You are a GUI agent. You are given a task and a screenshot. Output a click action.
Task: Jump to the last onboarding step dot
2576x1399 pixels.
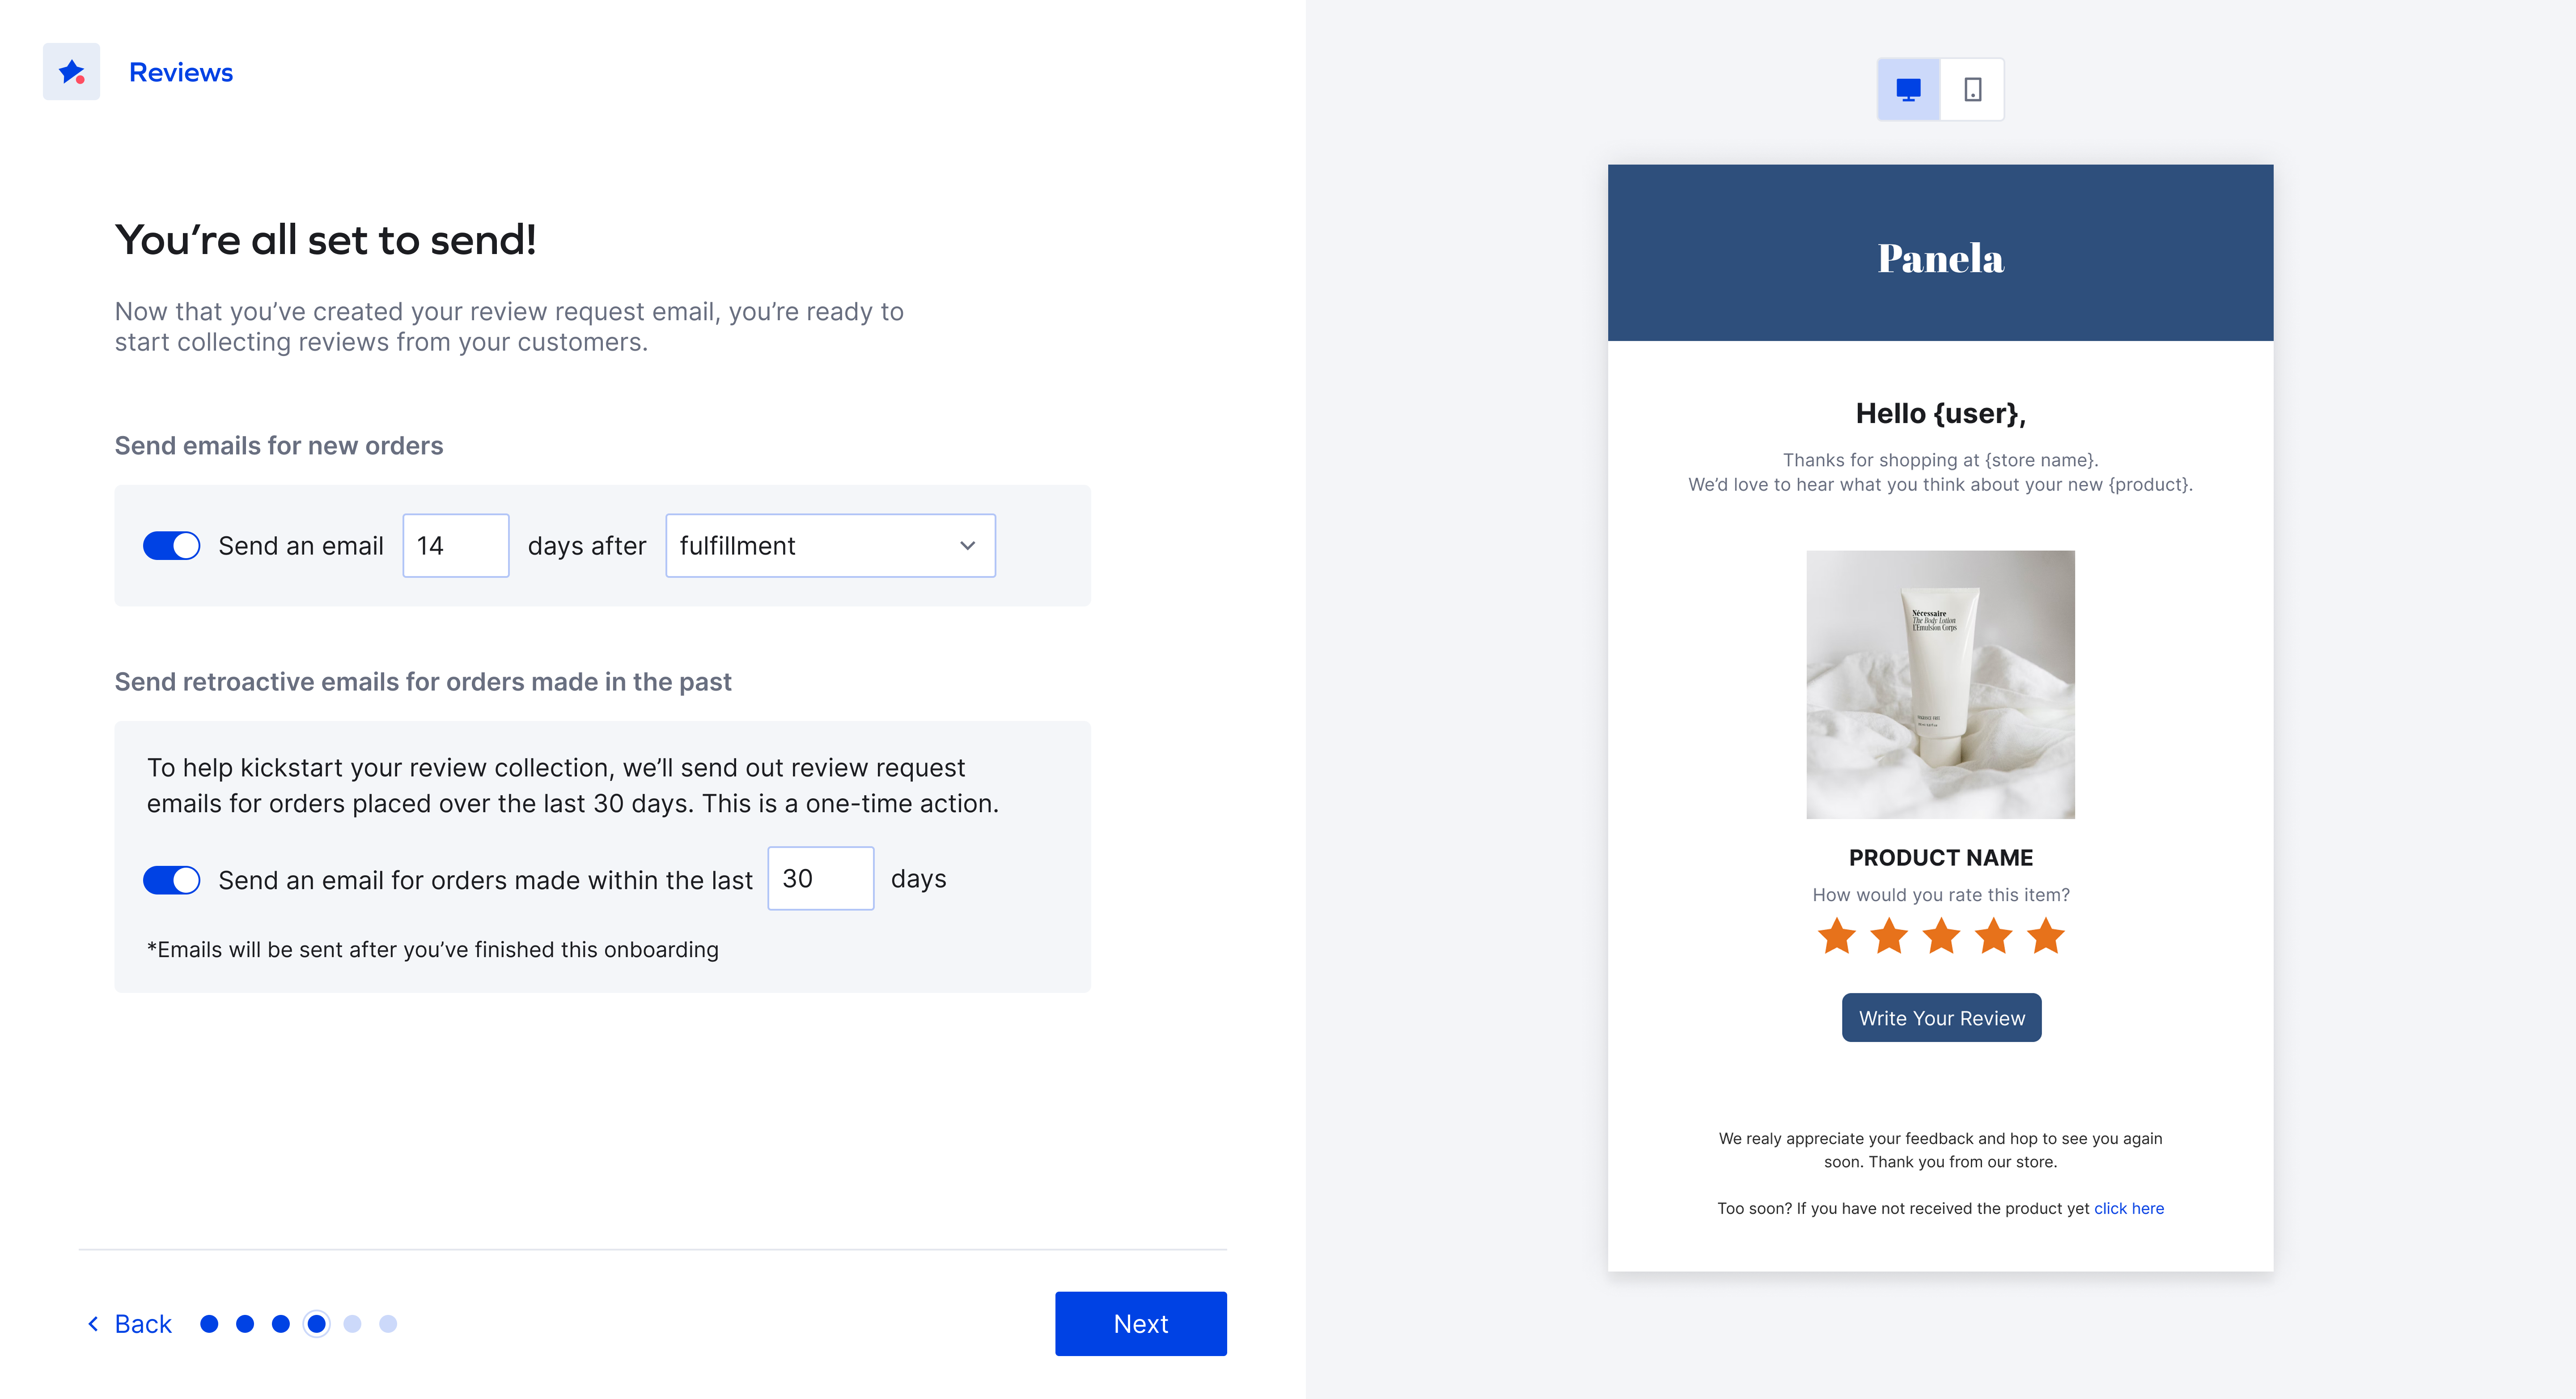(388, 1323)
